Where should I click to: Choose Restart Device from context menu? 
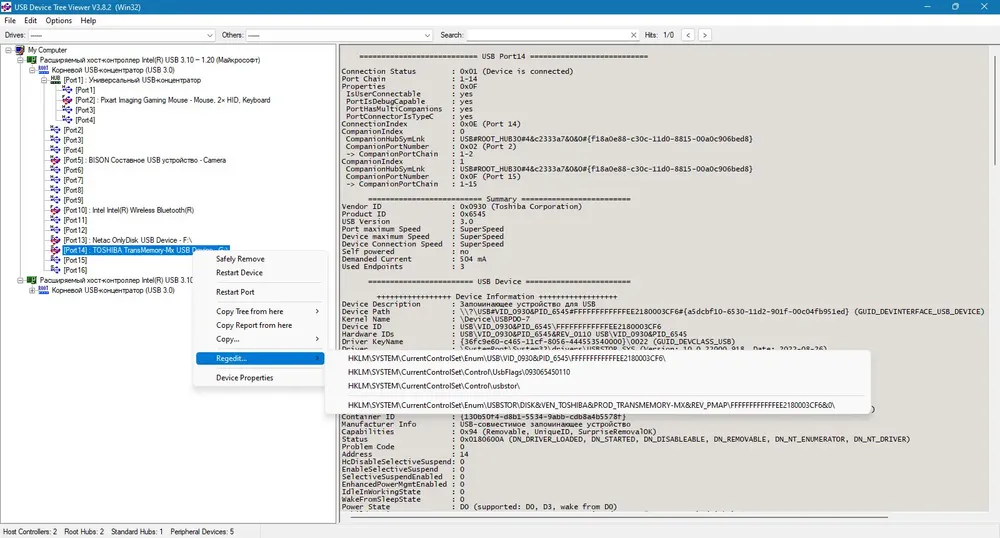click(260, 272)
